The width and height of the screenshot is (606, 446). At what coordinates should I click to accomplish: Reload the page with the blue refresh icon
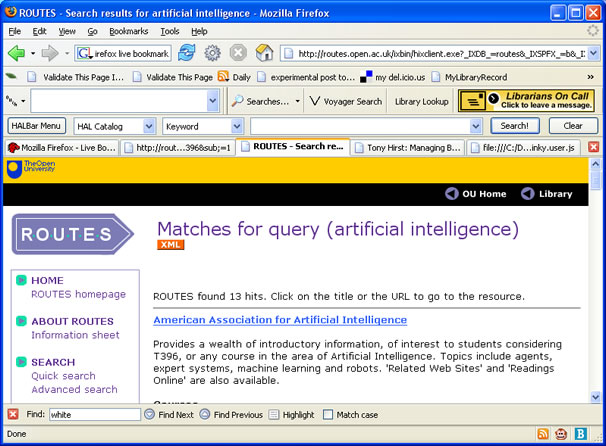(x=187, y=53)
